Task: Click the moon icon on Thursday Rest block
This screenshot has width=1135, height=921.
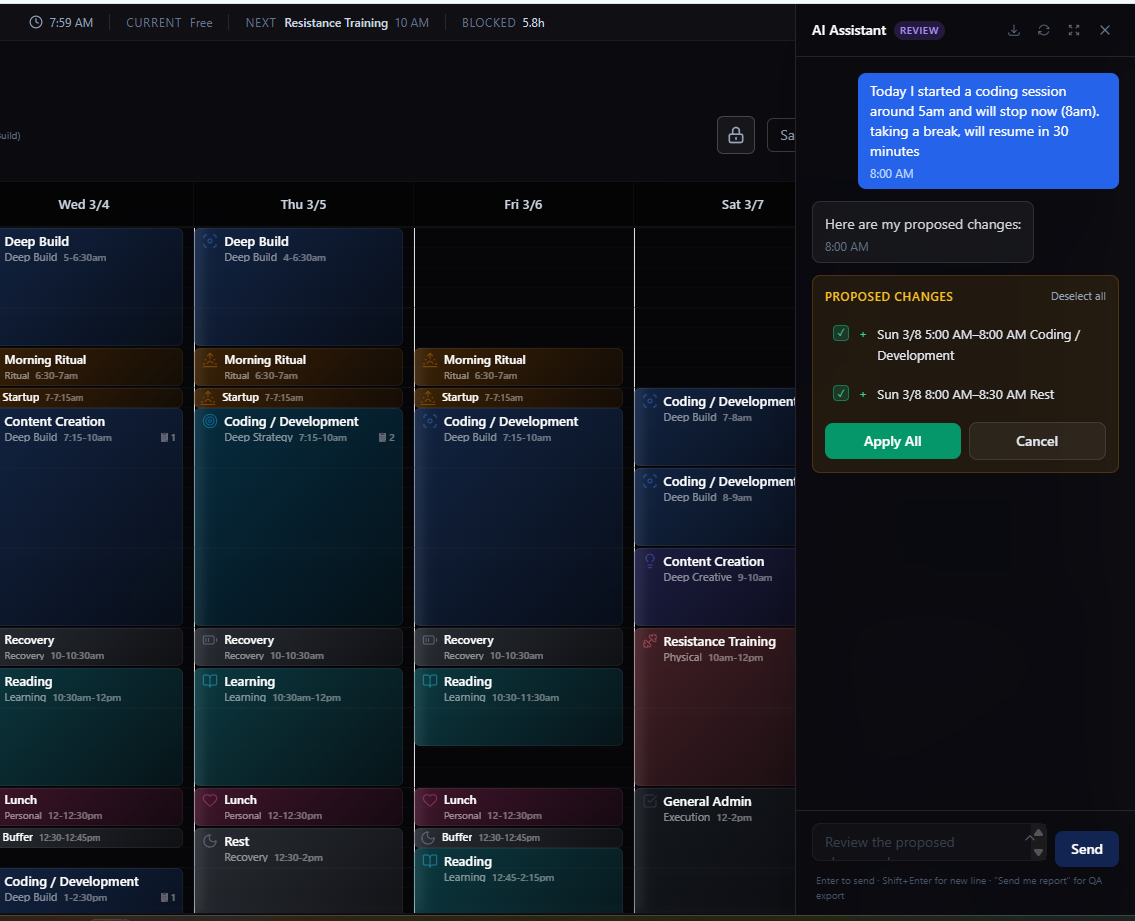Action: pyautogui.click(x=210, y=842)
